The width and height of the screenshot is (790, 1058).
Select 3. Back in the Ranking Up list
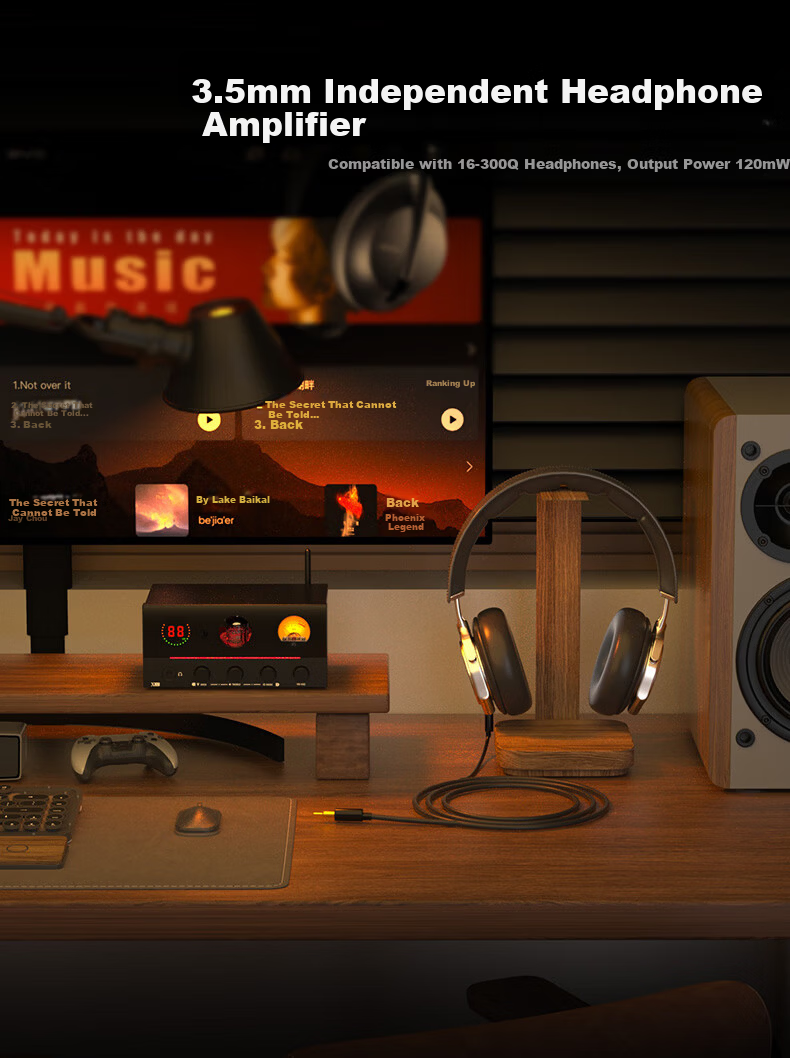tap(279, 425)
